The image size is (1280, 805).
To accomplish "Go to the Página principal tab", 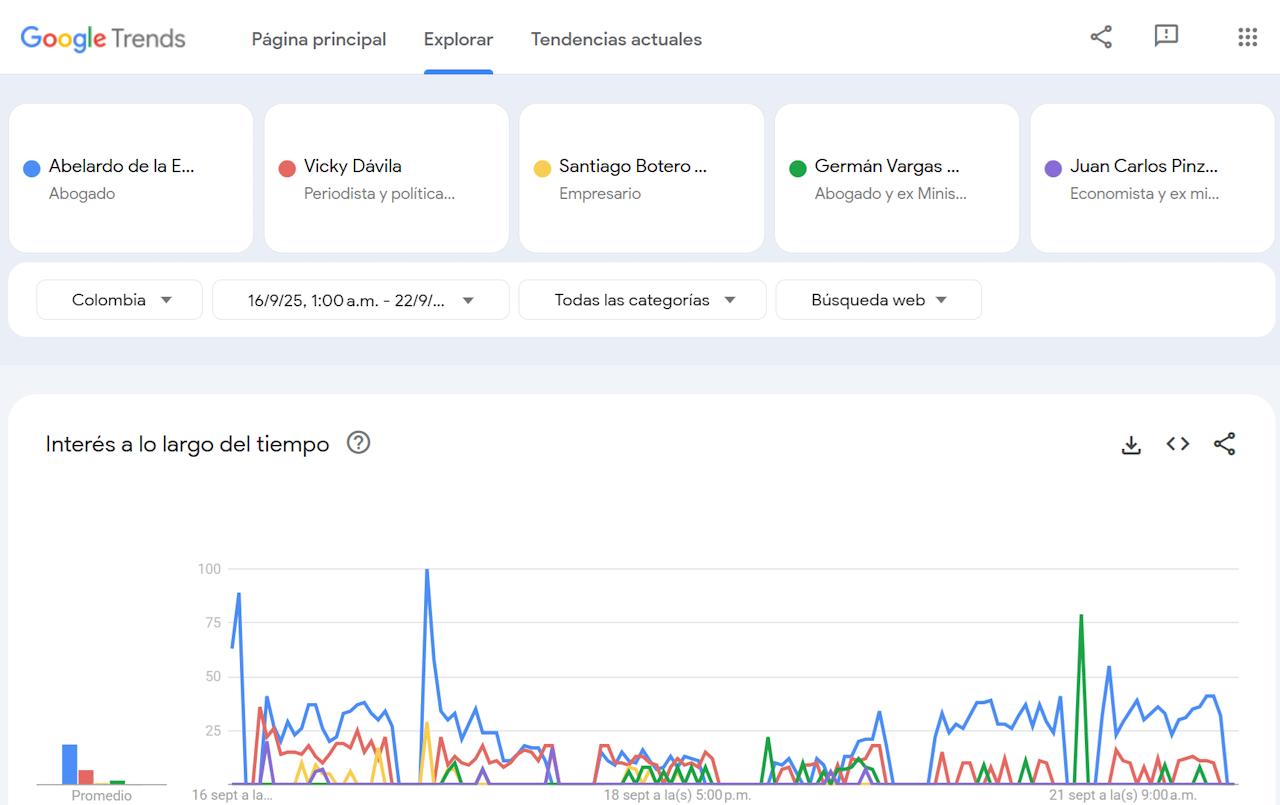I will (x=319, y=39).
